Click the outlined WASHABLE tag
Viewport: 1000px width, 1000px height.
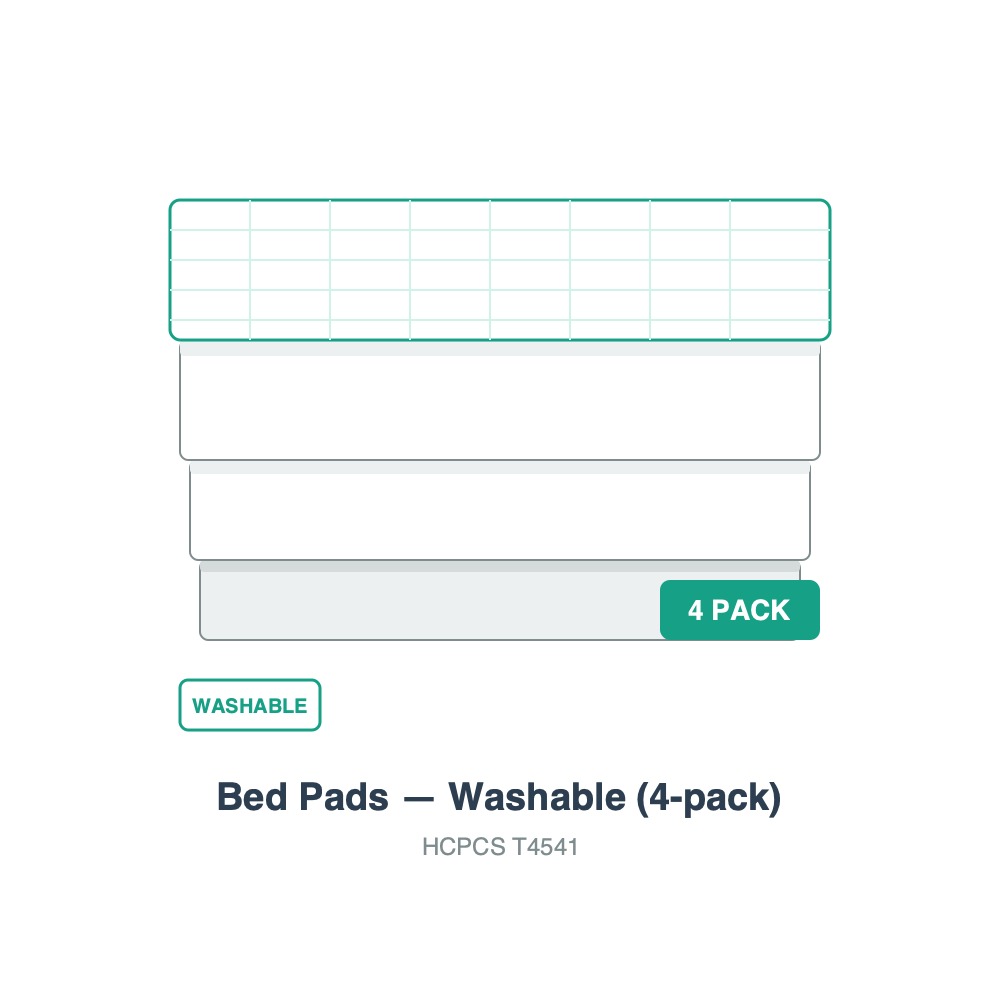250,705
